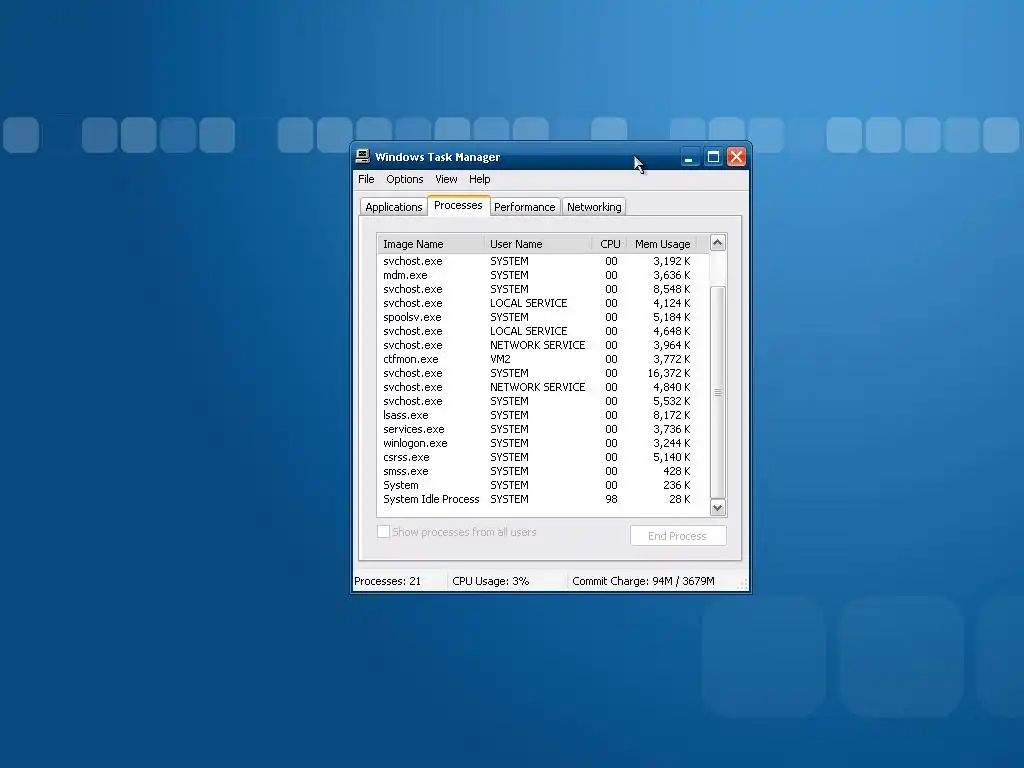Screen dimensions: 1024x768
Task: Select svchost.exe using 3,192 K memory
Action: tap(543, 261)
